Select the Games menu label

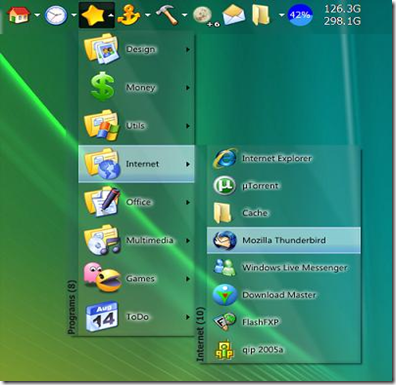tap(140, 279)
